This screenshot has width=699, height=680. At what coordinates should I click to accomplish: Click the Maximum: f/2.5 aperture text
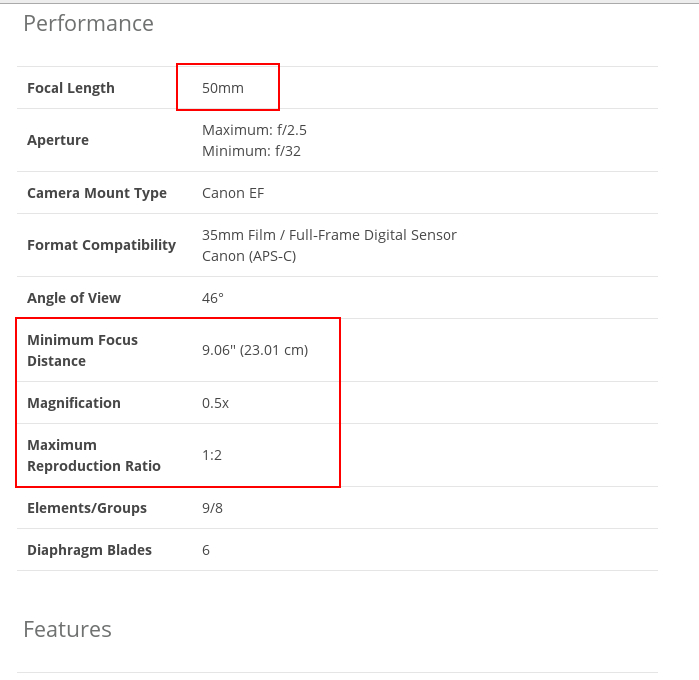tap(254, 130)
